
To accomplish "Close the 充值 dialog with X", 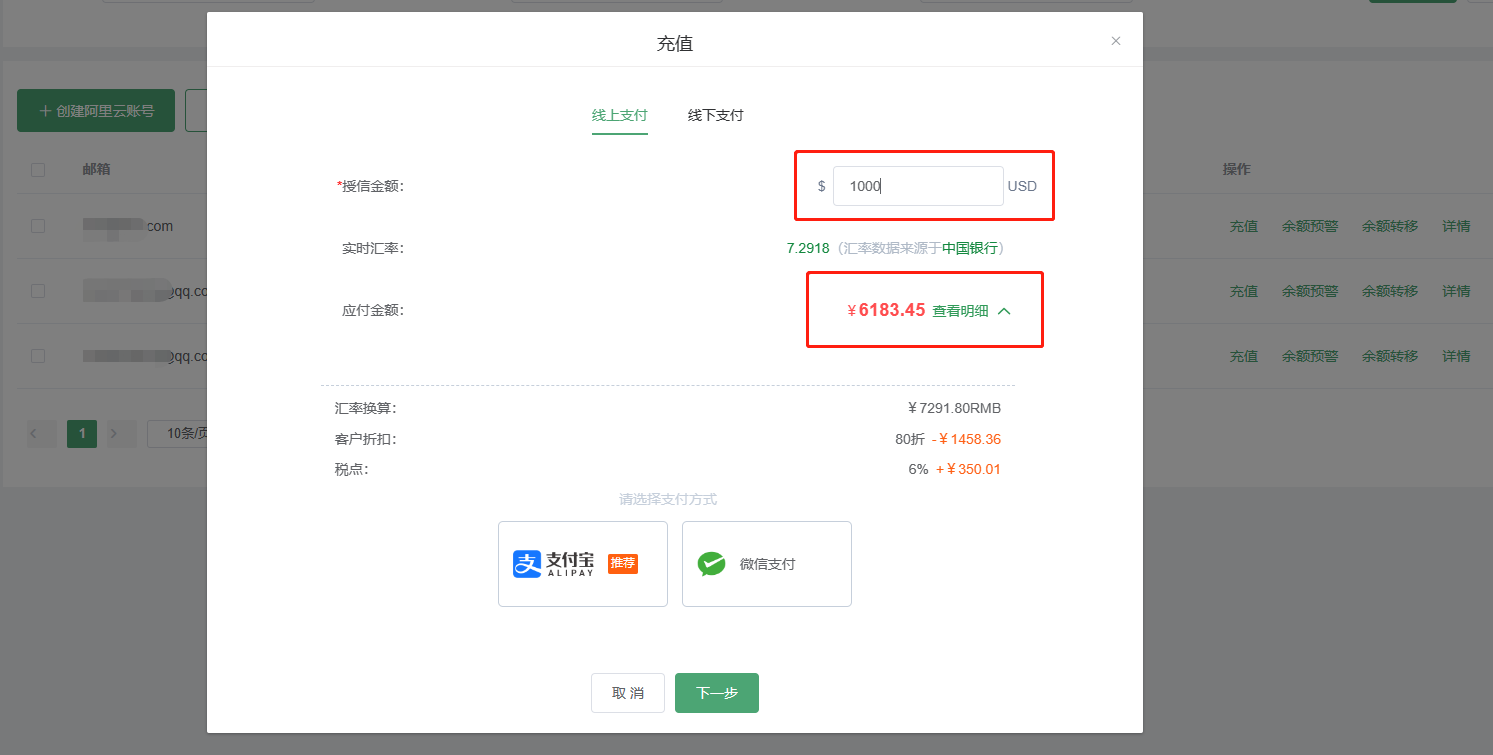I will (1116, 41).
